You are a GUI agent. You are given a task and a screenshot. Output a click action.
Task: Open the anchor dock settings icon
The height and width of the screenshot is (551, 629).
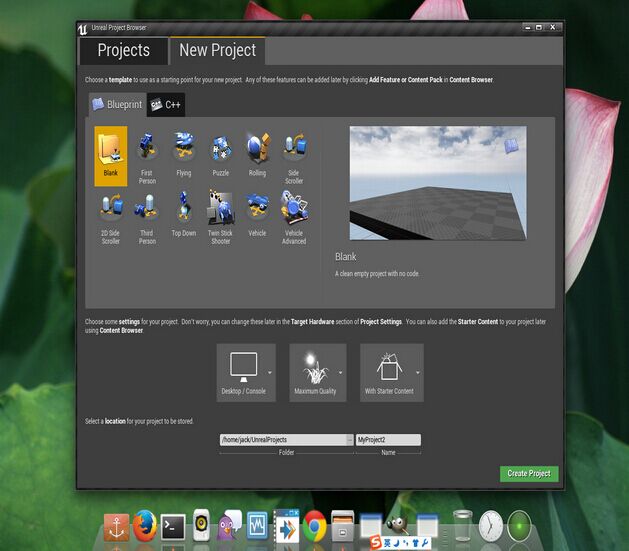tap(116, 527)
